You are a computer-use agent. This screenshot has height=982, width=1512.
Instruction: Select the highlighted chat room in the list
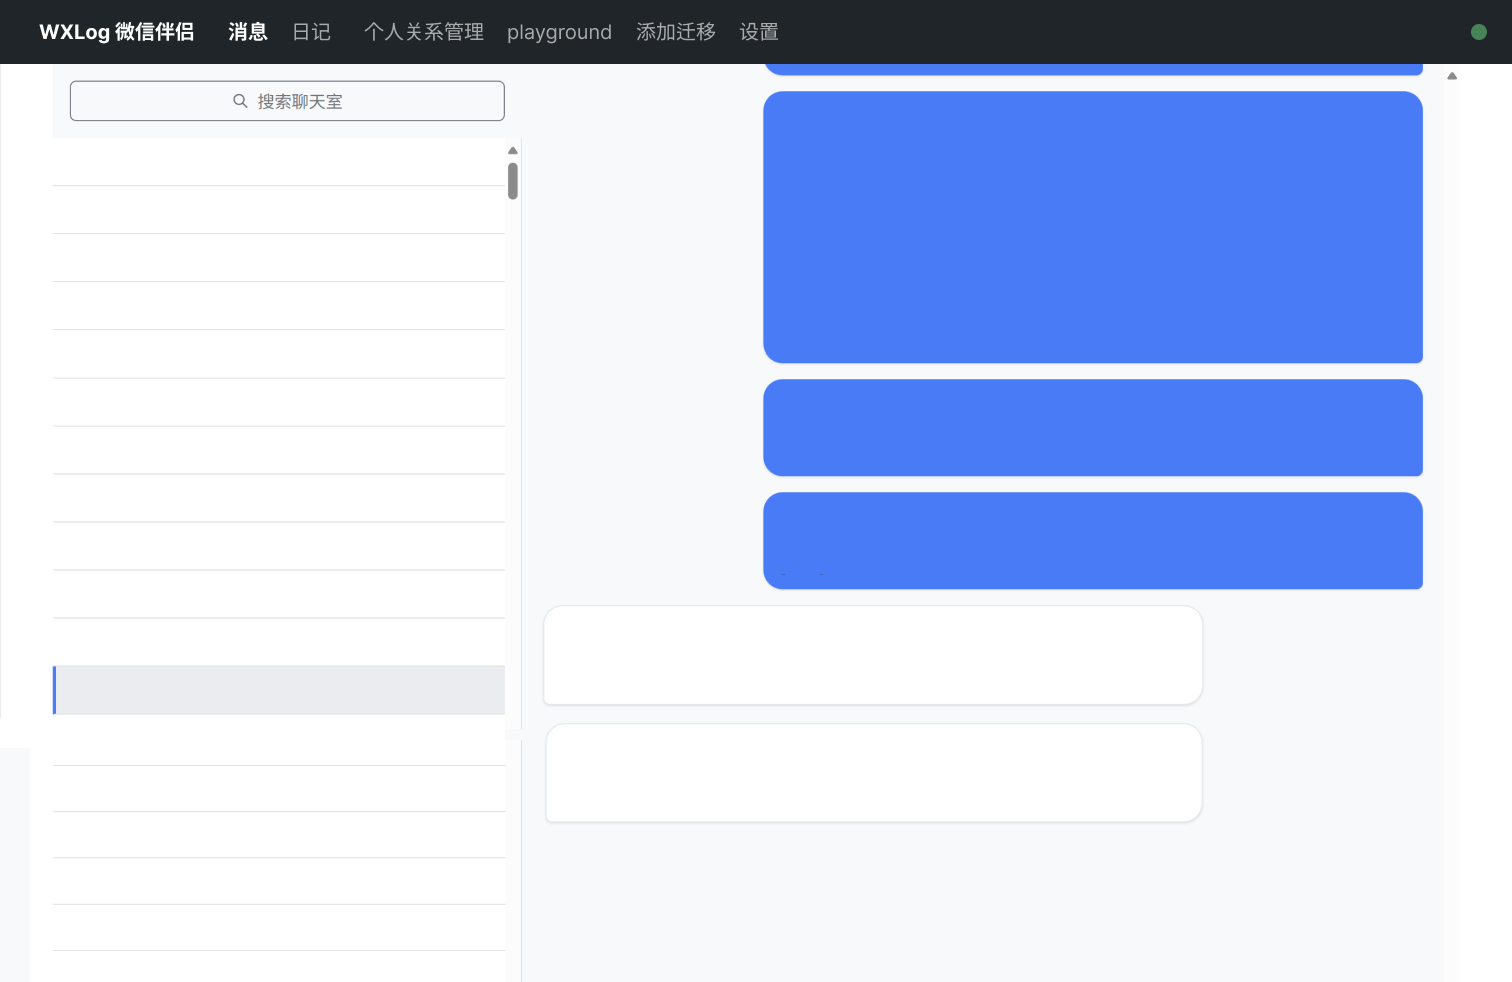point(279,690)
